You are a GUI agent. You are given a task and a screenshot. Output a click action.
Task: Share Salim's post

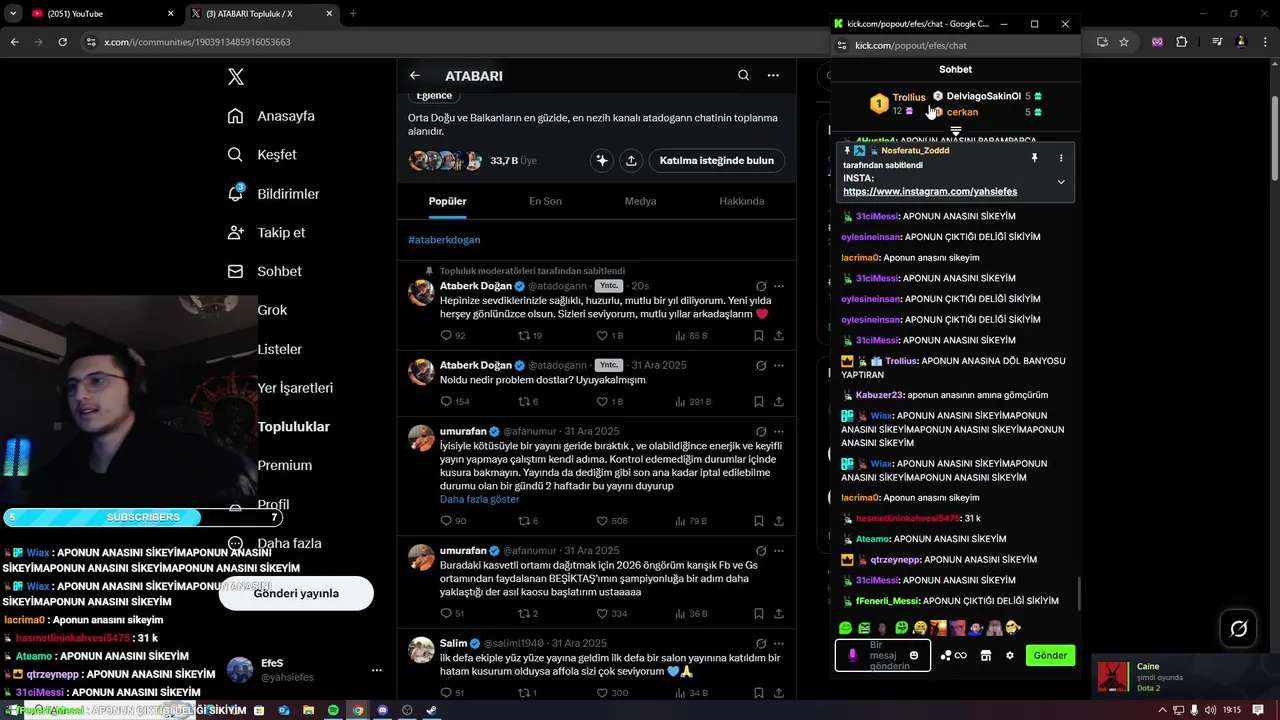pyautogui.click(x=779, y=693)
